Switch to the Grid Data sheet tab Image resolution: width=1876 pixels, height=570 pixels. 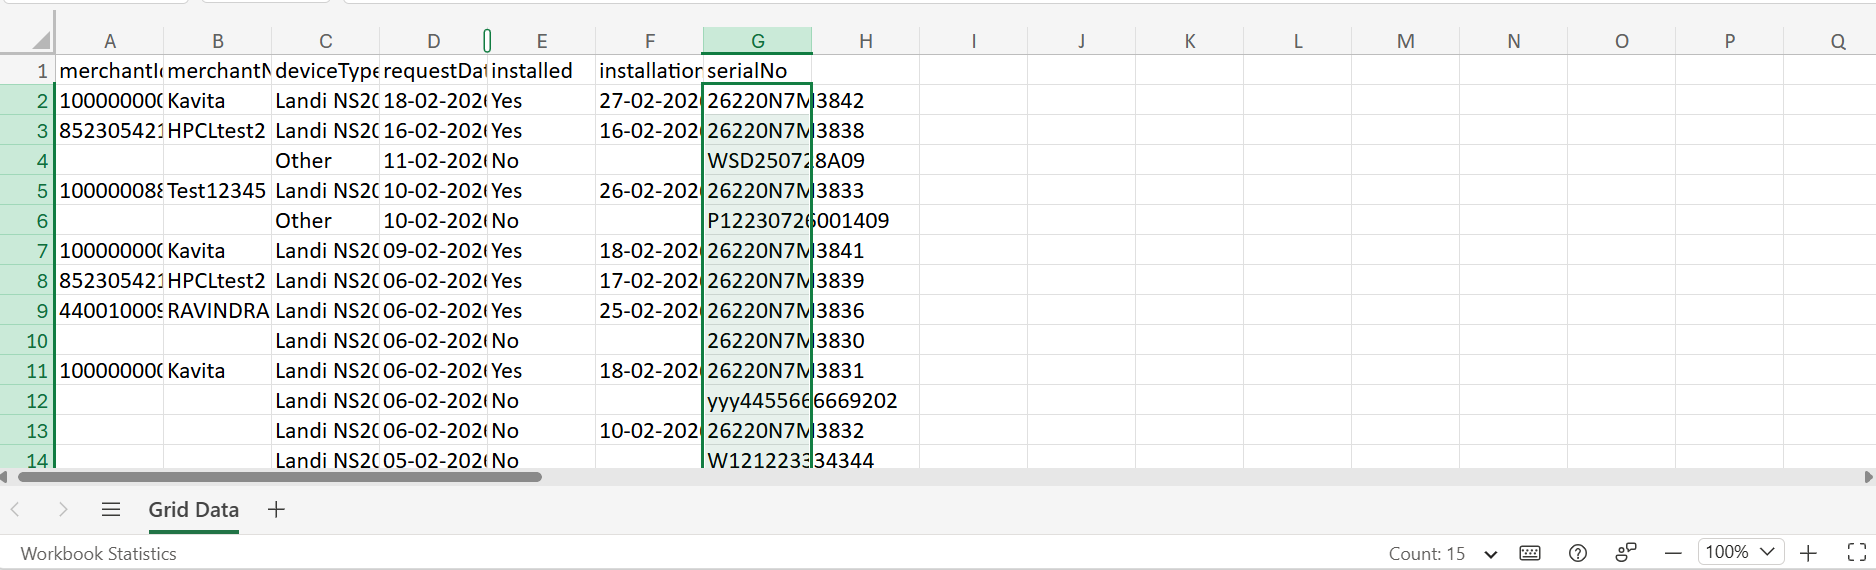[x=193, y=510]
